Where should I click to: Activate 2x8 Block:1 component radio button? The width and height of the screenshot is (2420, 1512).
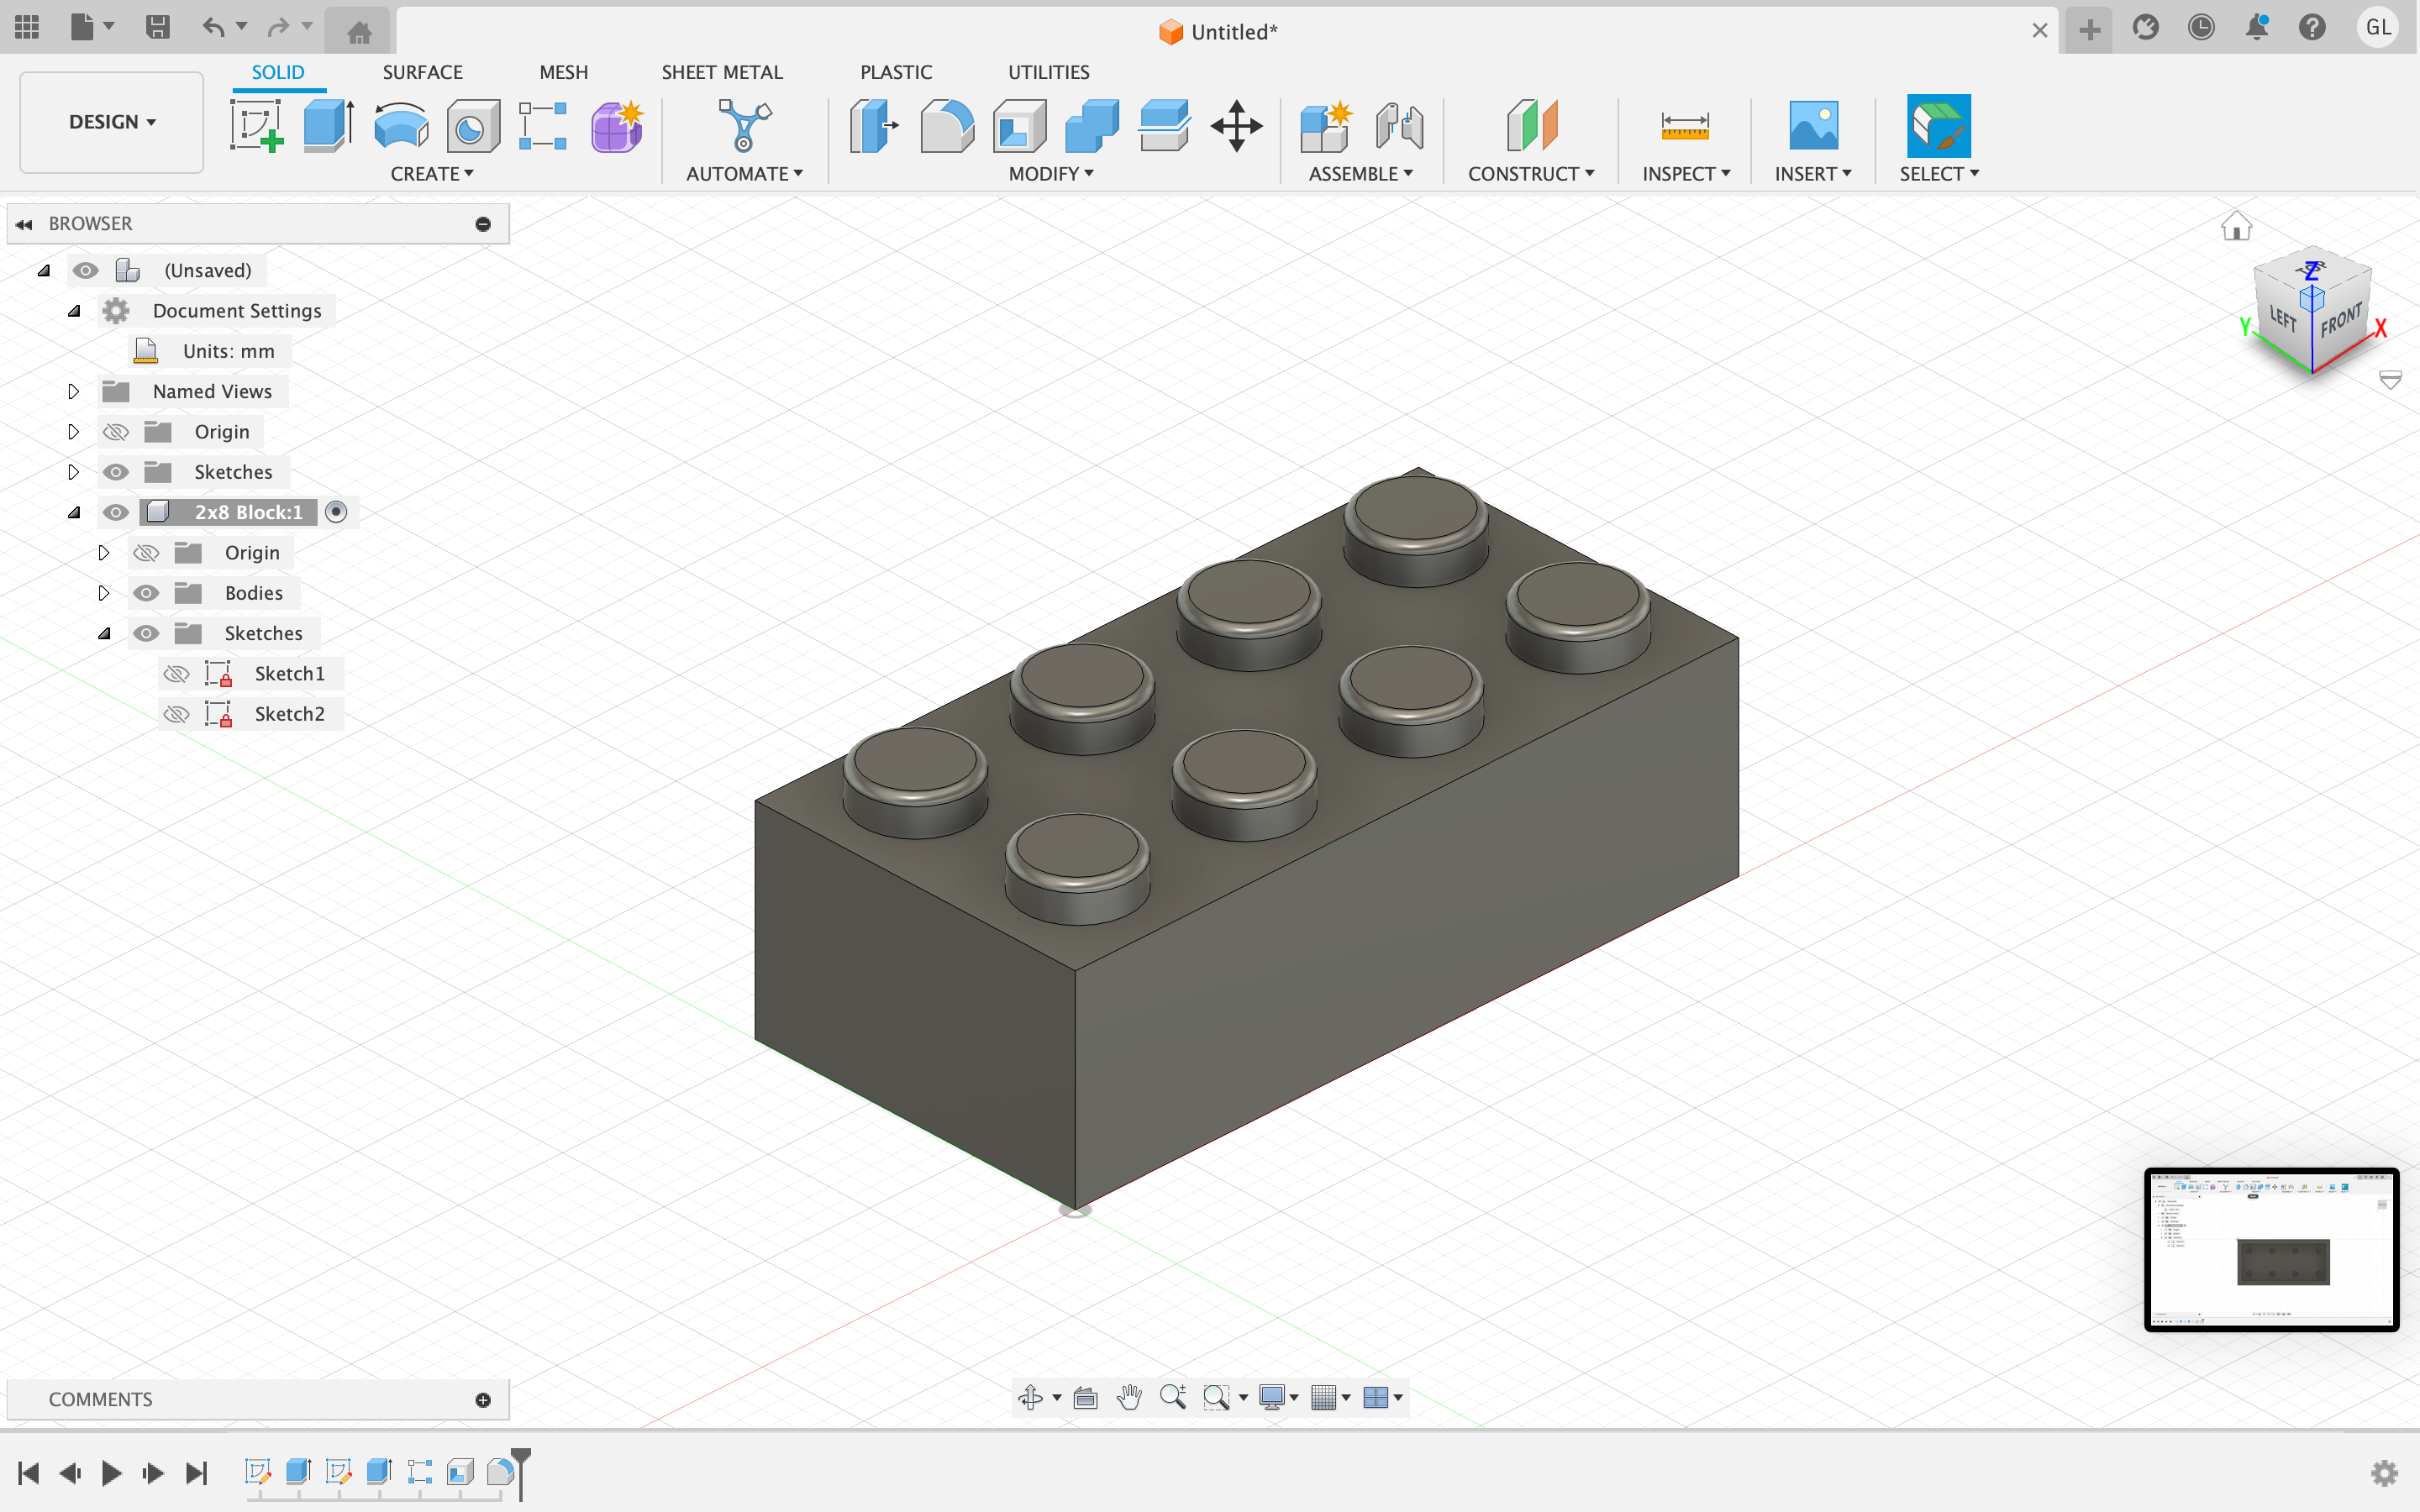(336, 512)
